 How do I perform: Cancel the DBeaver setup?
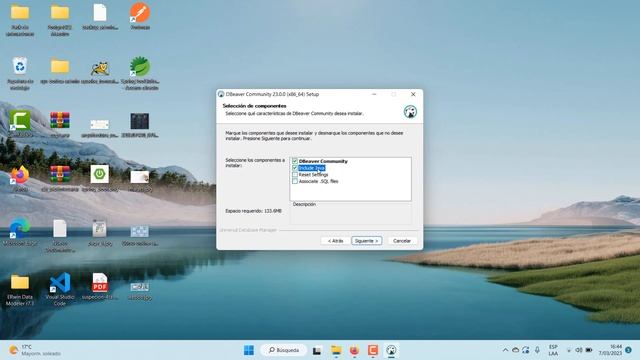[x=402, y=241]
